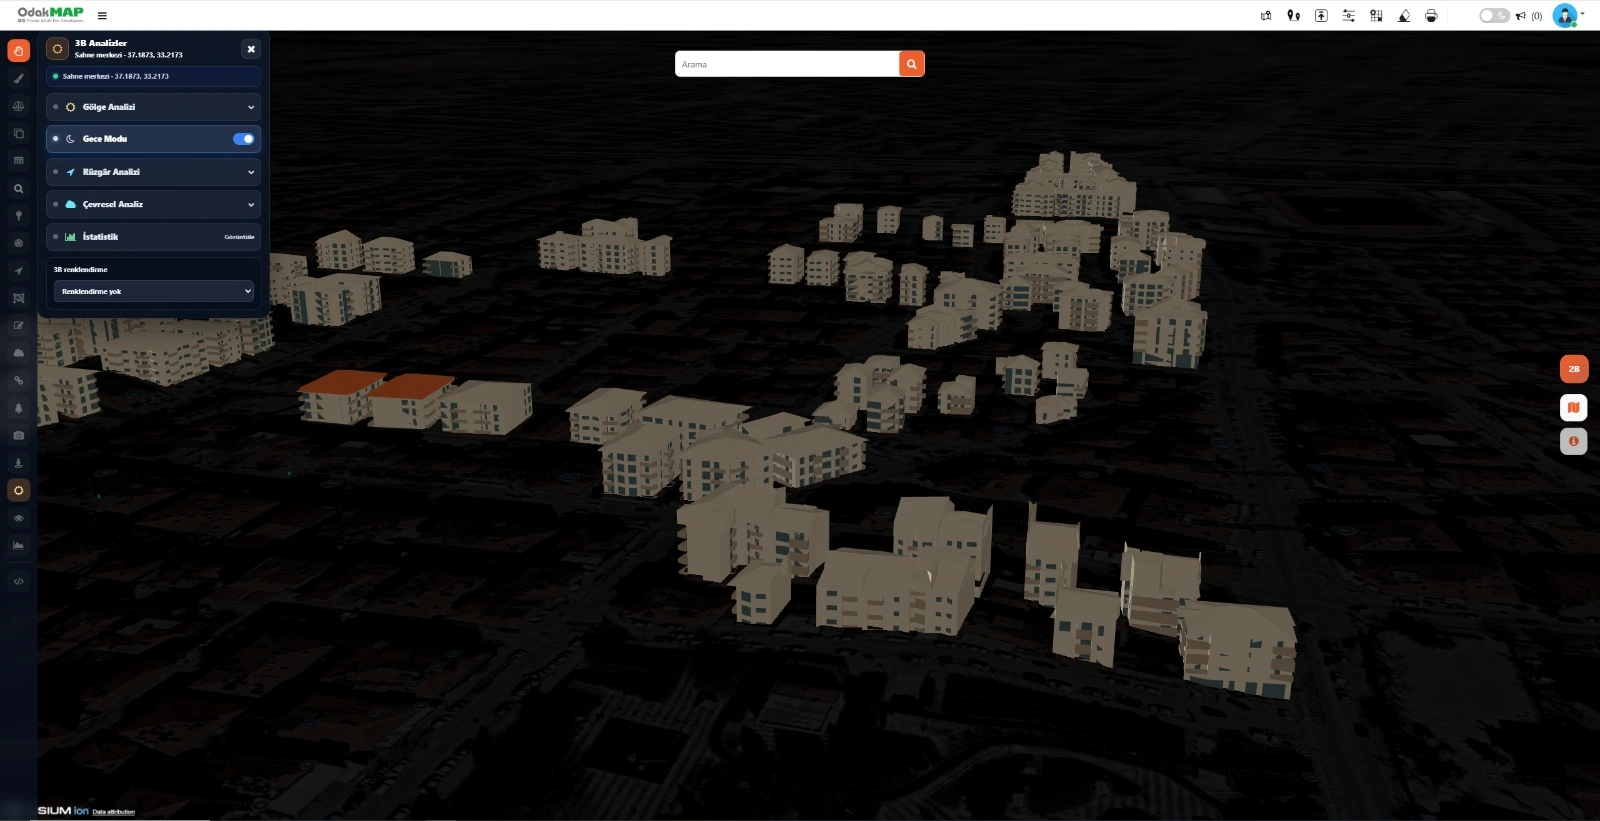
Task: Click the eye visibility icon in sidebar
Action: [x=19, y=518]
